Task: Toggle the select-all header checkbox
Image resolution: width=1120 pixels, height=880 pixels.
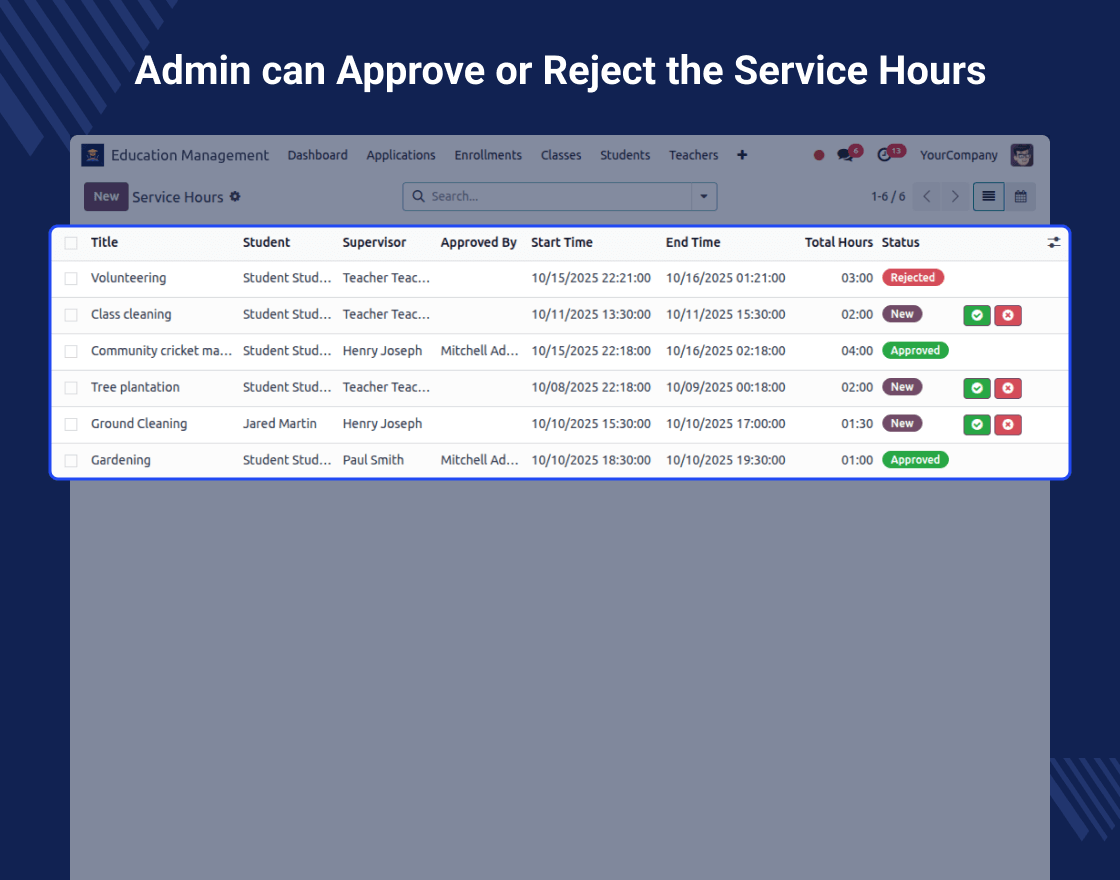Action: [x=71, y=243]
